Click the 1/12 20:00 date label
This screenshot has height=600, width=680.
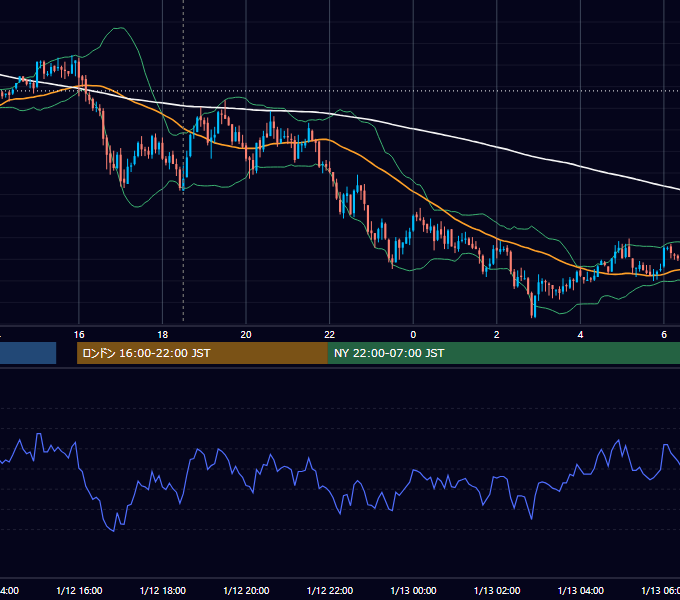point(246,590)
